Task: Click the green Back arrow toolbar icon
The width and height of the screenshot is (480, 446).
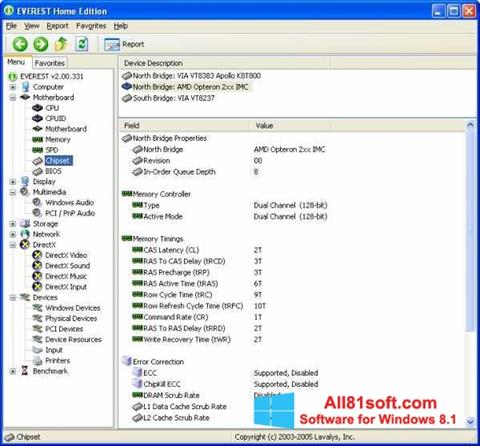Action: (x=20, y=44)
